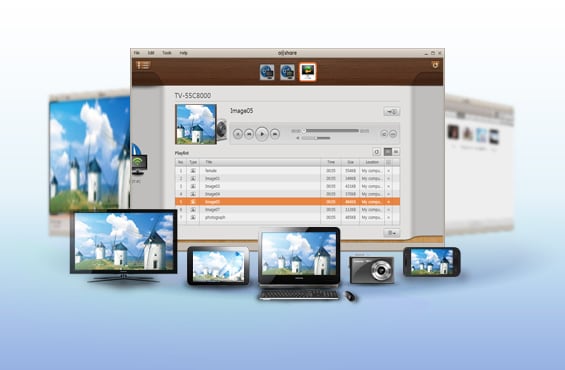The image size is (565, 370).
Task: Click the next track button
Action: coord(275,134)
